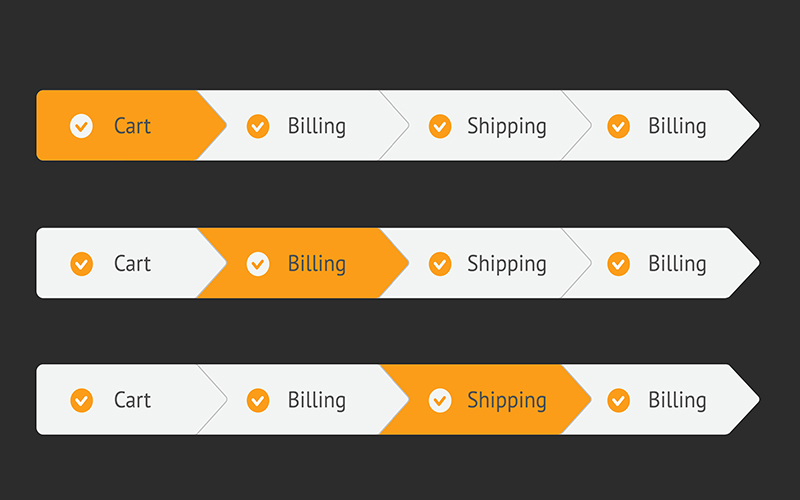This screenshot has height=500, width=800.
Task: Click the Cart label in the middle bar
Action: pyautogui.click(x=132, y=264)
